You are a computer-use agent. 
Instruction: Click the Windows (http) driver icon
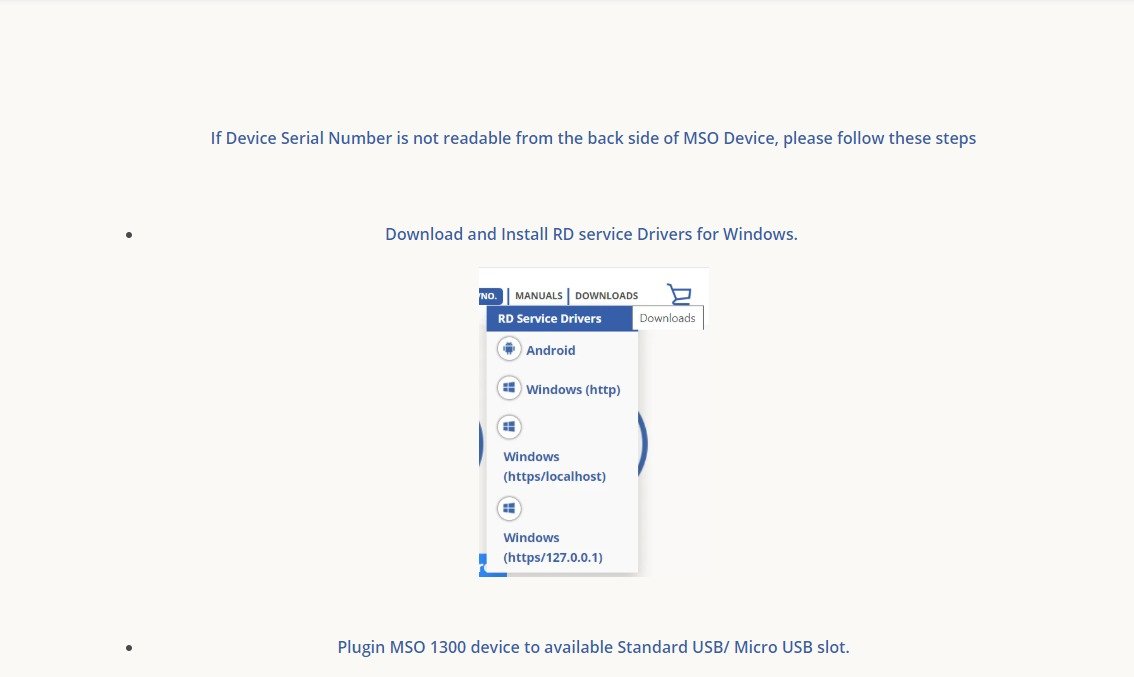(509, 387)
